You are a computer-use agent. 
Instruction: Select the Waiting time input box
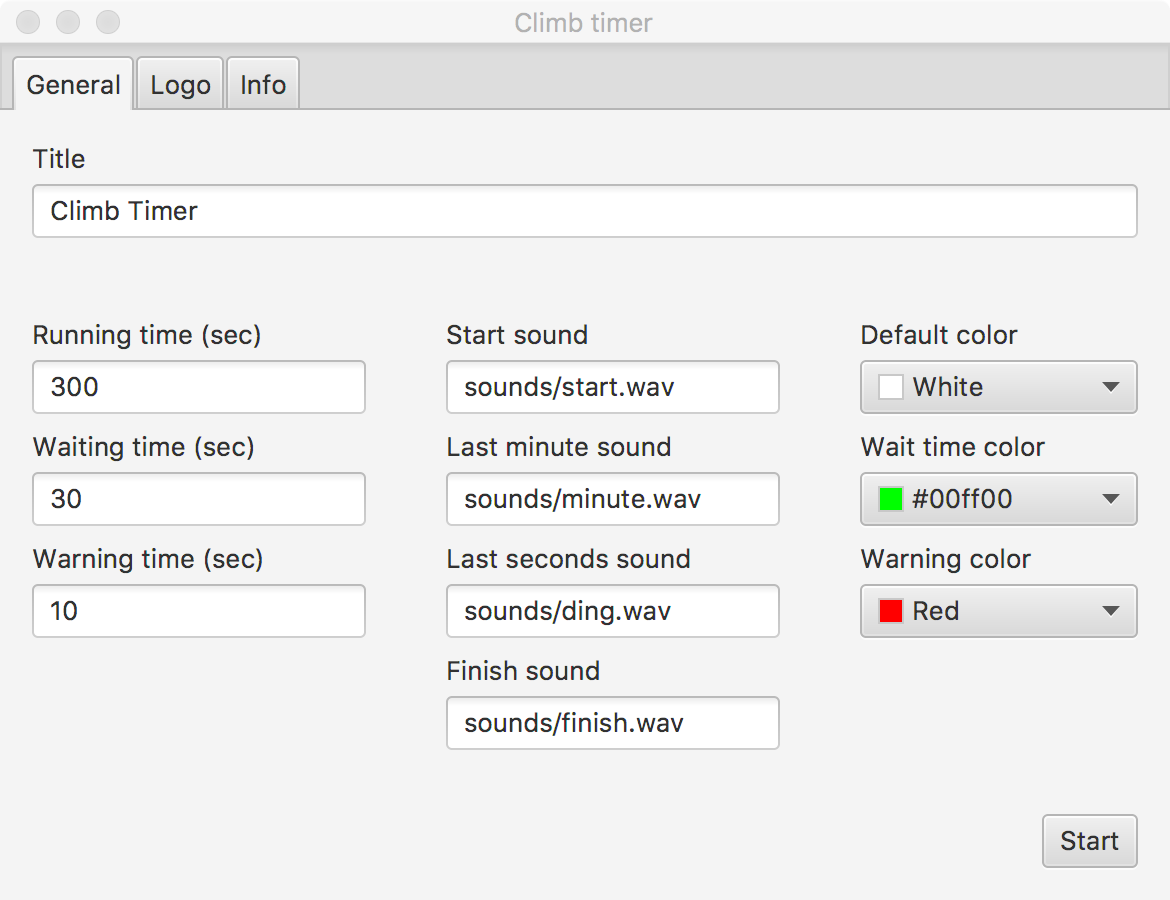(199, 499)
